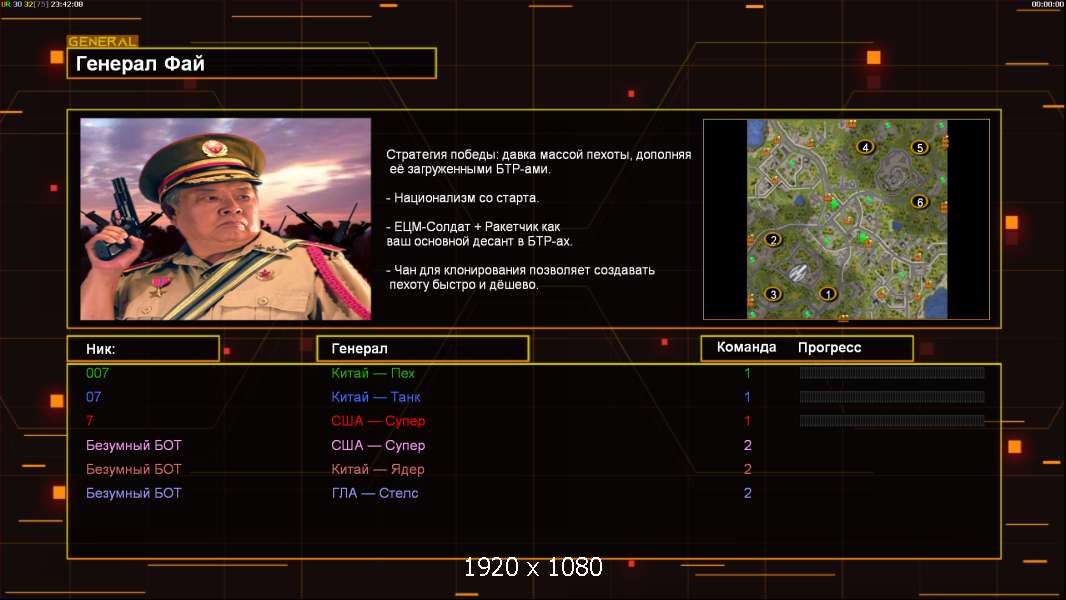Click the 'Прогресс' column header
Viewport: 1066px width, 600px height.
(829, 348)
